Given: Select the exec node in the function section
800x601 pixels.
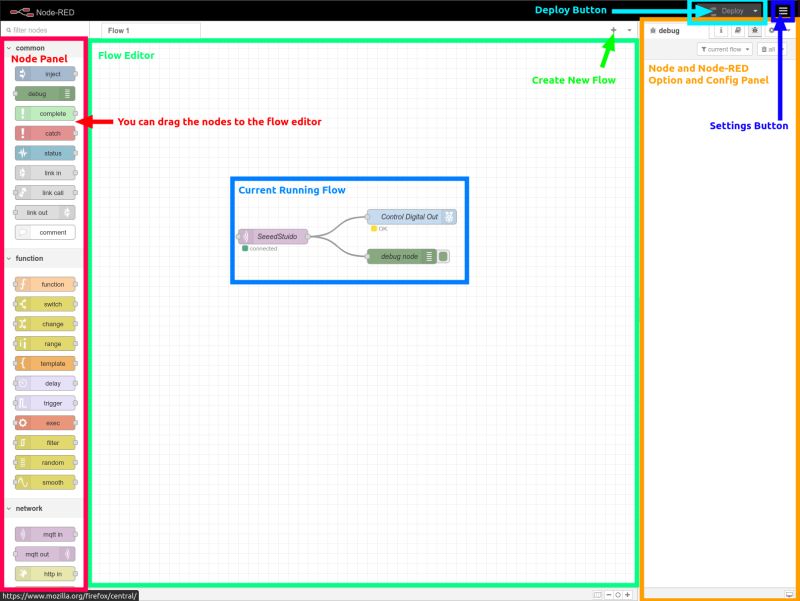Looking at the screenshot, I should click(x=44, y=423).
